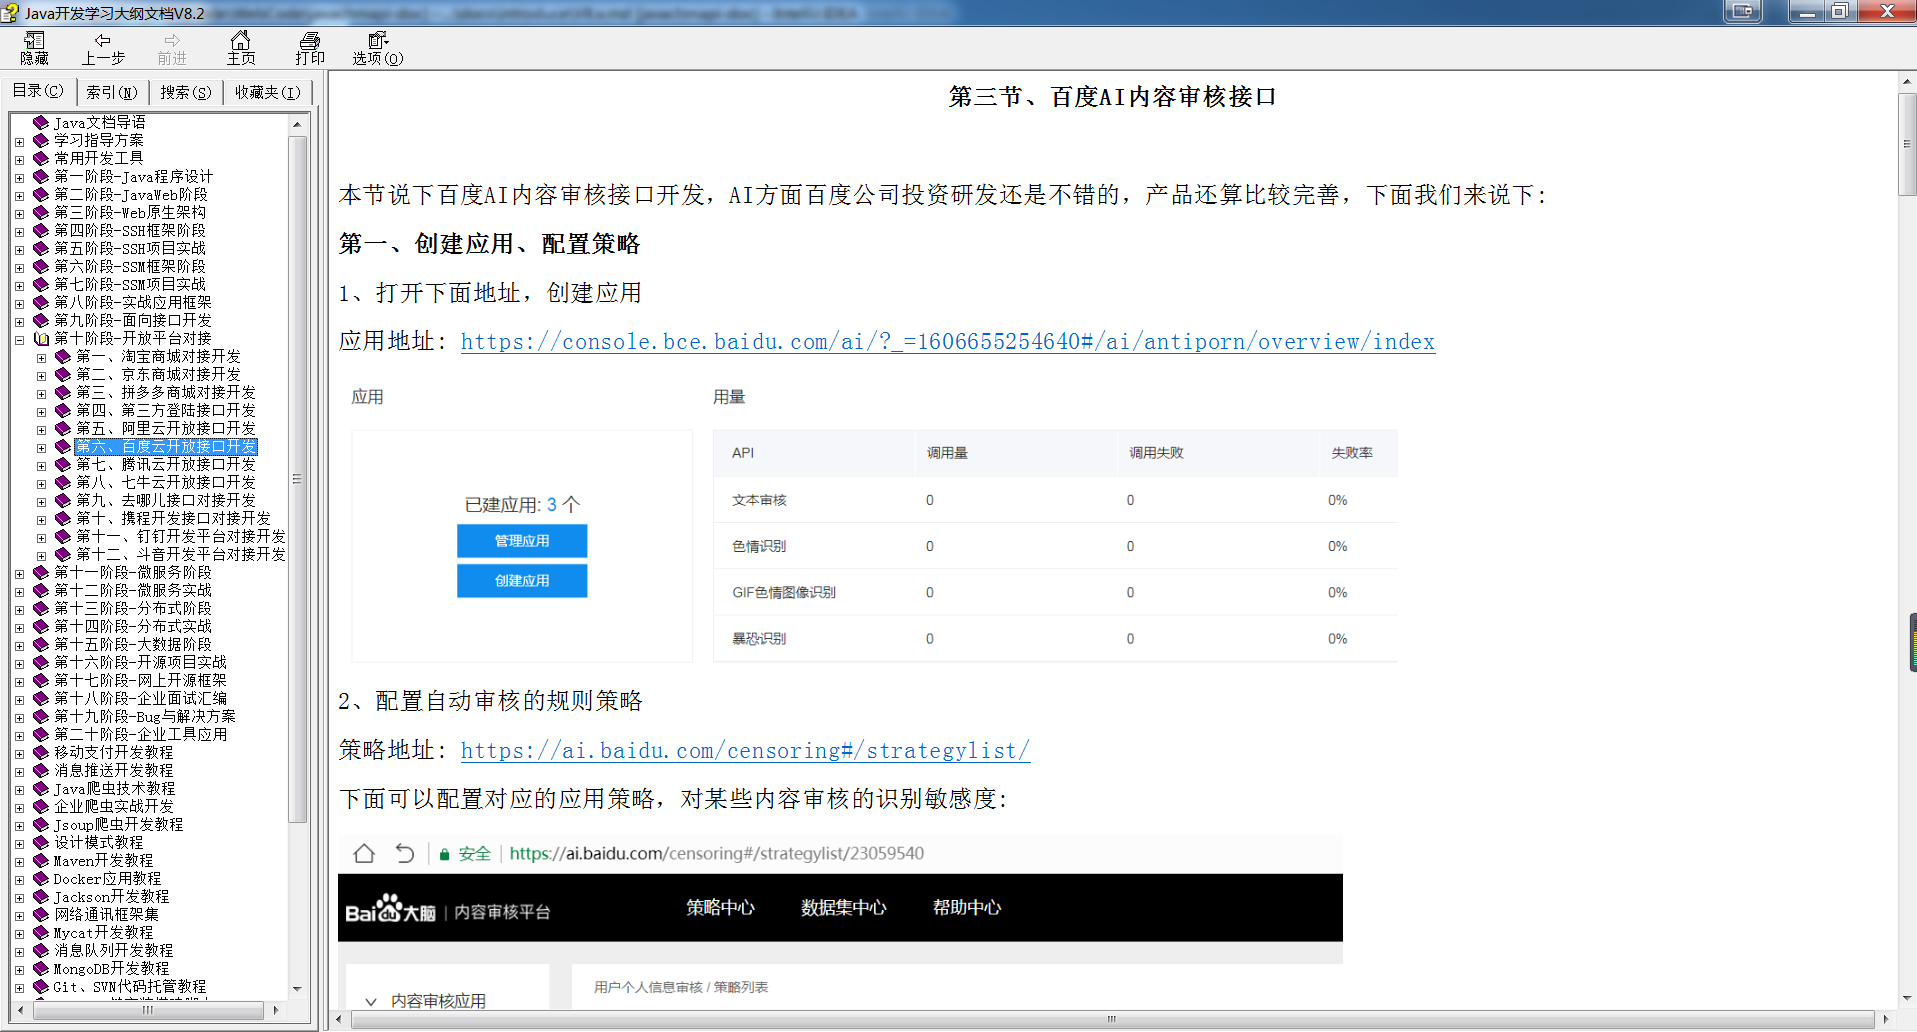Switch to the 索引(N) tab
The width and height of the screenshot is (1917, 1032).
coord(111,92)
